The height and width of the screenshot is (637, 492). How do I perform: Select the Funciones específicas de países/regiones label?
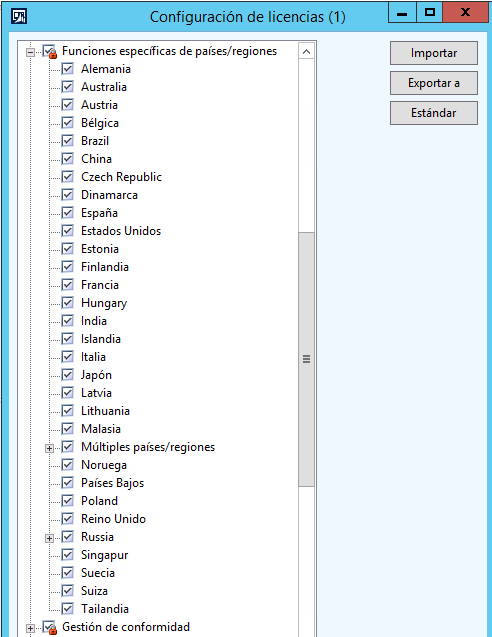click(169, 51)
